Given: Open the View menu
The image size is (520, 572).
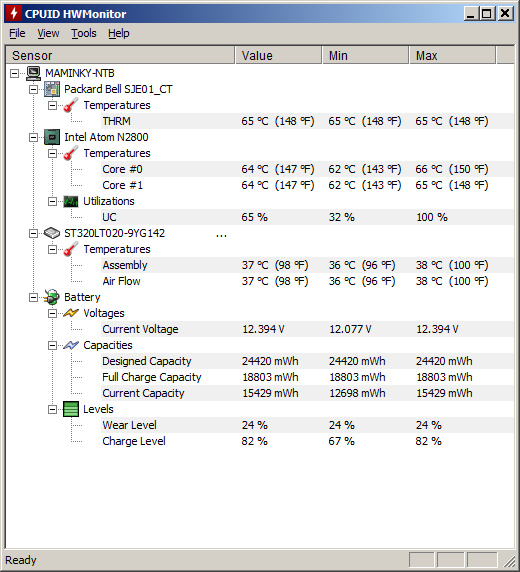Looking at the screenshot, I should pyautogui.click(x=48, y=33).
